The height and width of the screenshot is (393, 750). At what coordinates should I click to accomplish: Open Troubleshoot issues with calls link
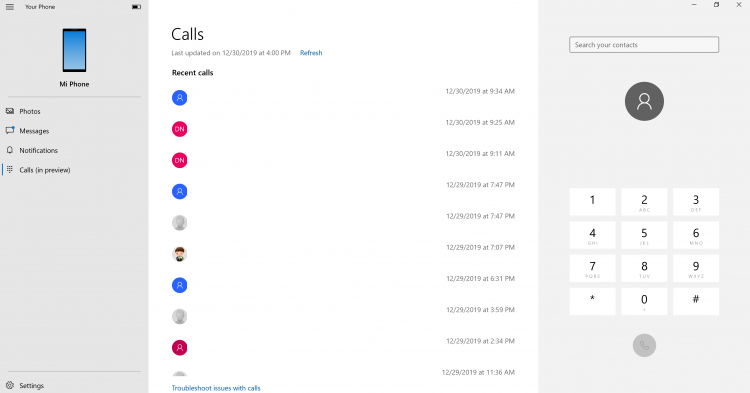(x=216, y=388)
